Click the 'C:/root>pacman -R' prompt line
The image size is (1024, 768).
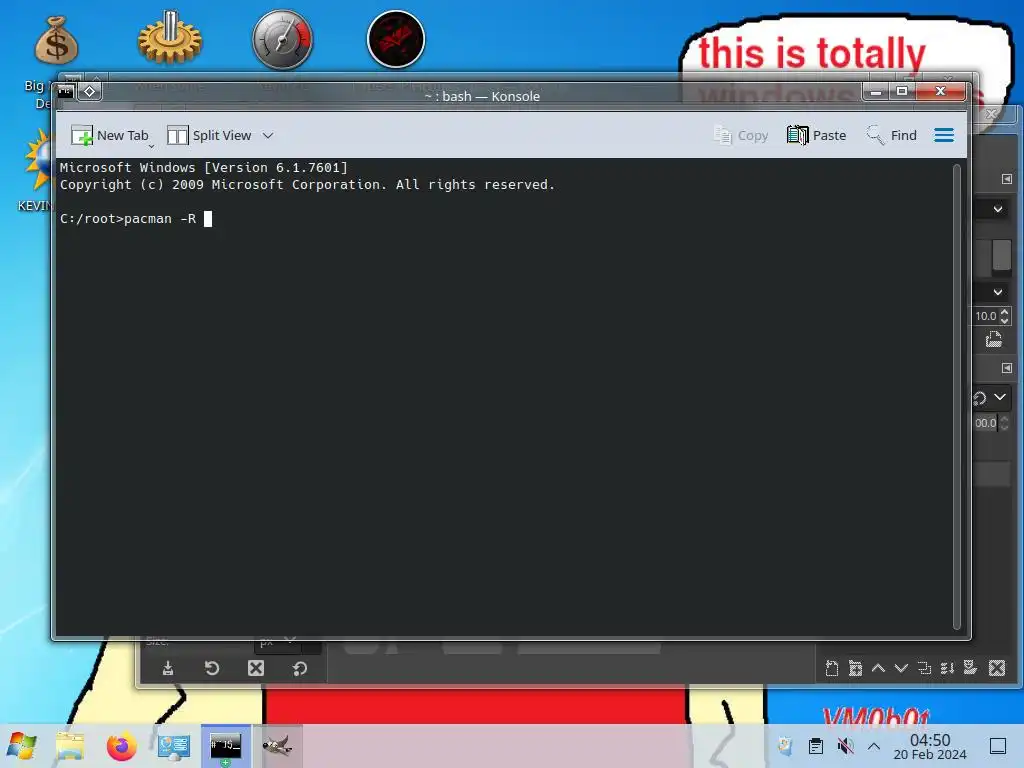click(x=136, y=219)
